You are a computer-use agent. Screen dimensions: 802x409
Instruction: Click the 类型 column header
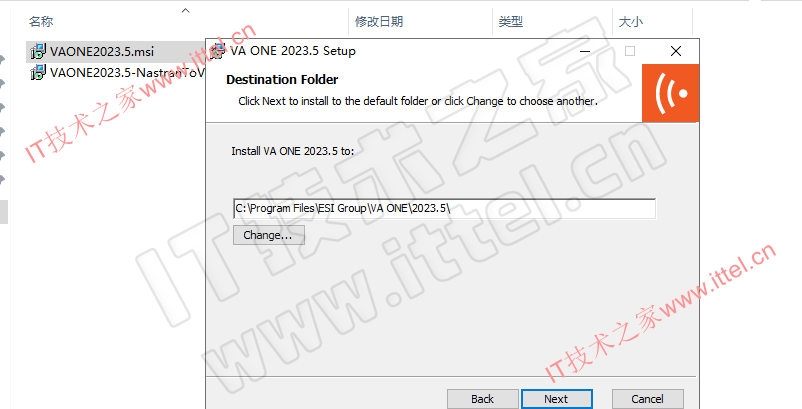[x=510, y=21]
